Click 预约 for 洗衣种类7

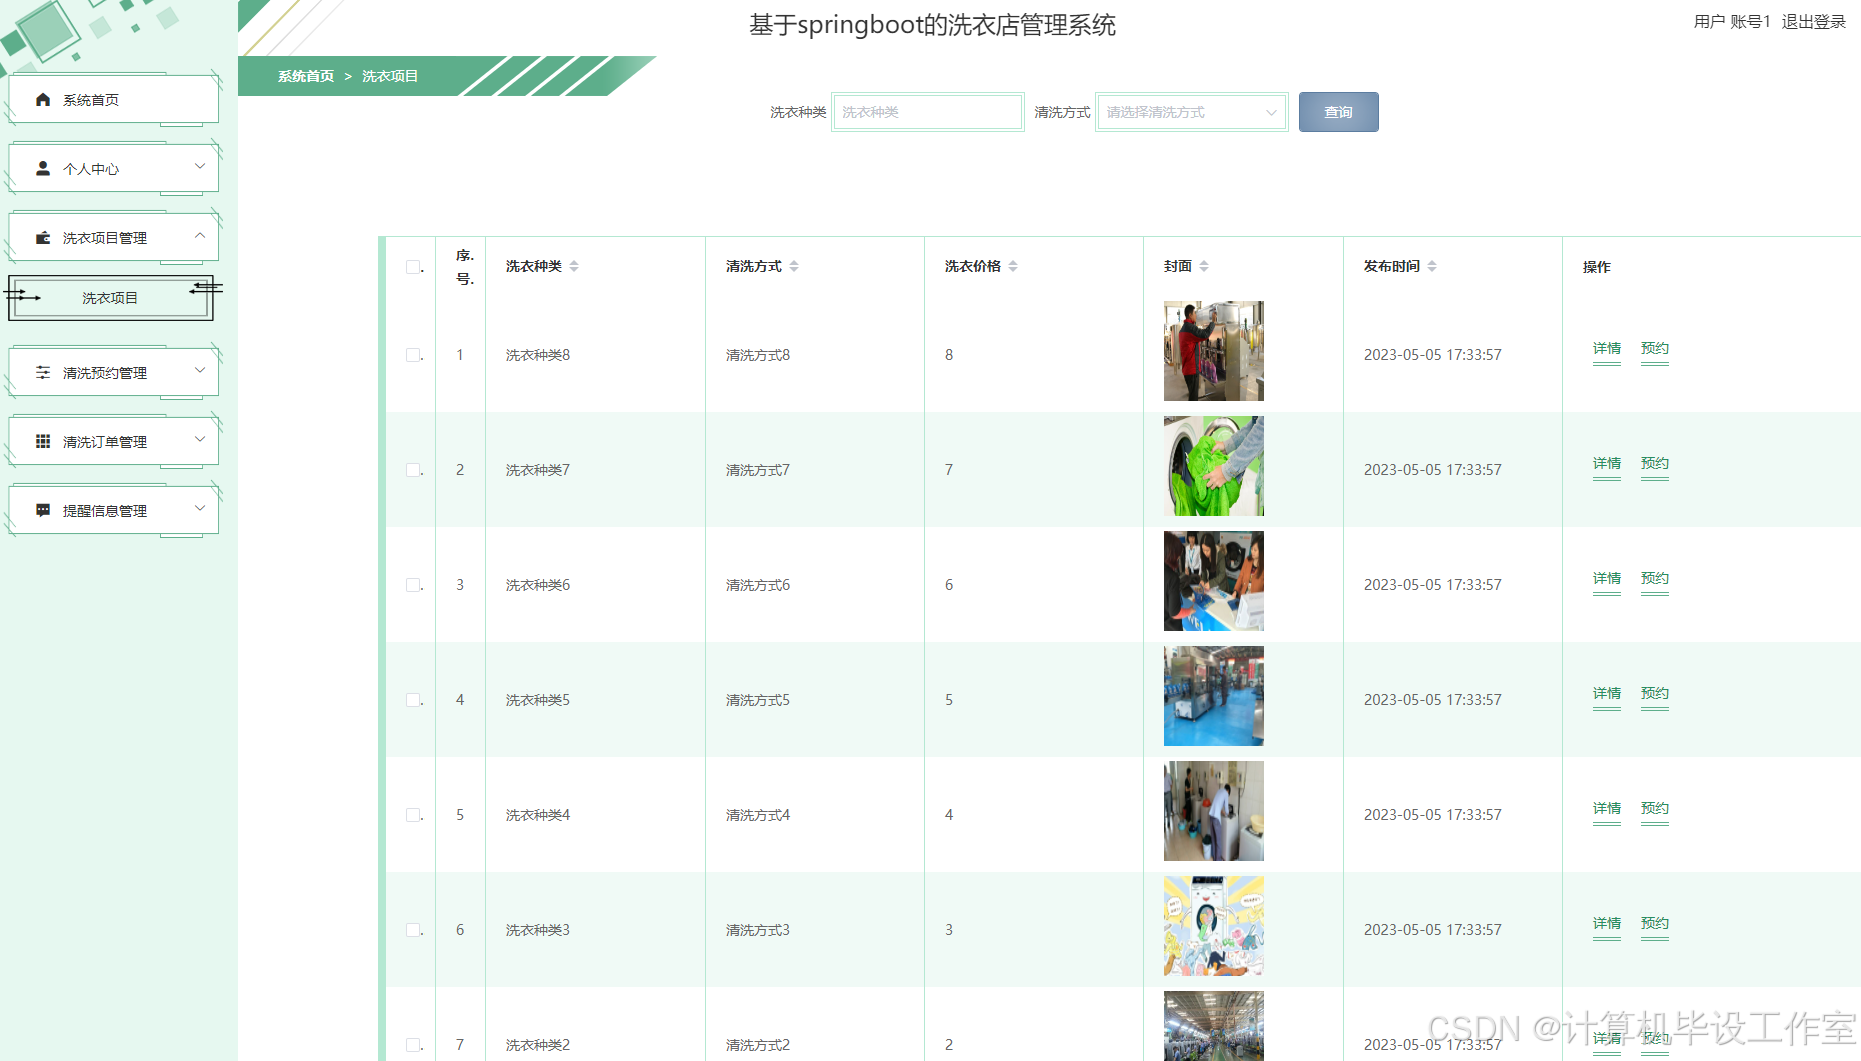[1655, 464]
